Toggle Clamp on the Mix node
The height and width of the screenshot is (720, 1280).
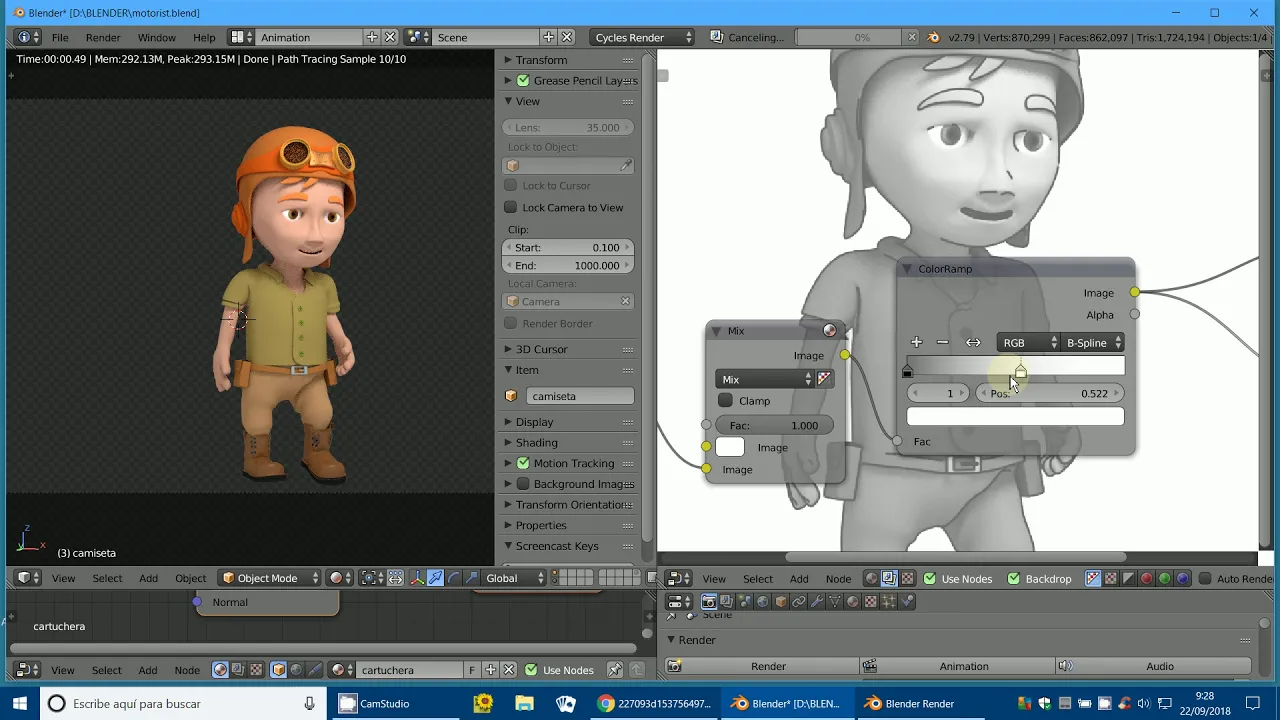click(726, 401)
